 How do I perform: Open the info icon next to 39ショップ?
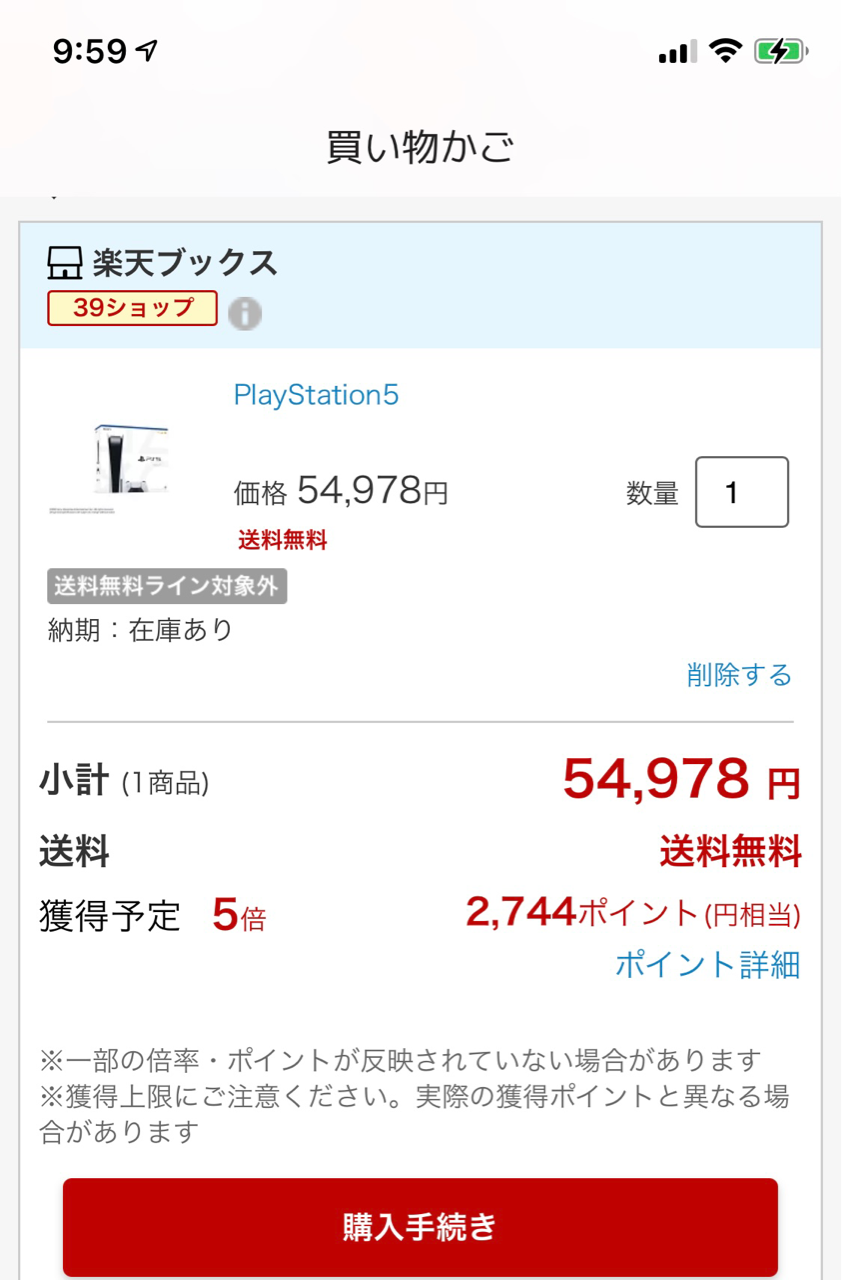pyautogui.click(x=245, y=313)
